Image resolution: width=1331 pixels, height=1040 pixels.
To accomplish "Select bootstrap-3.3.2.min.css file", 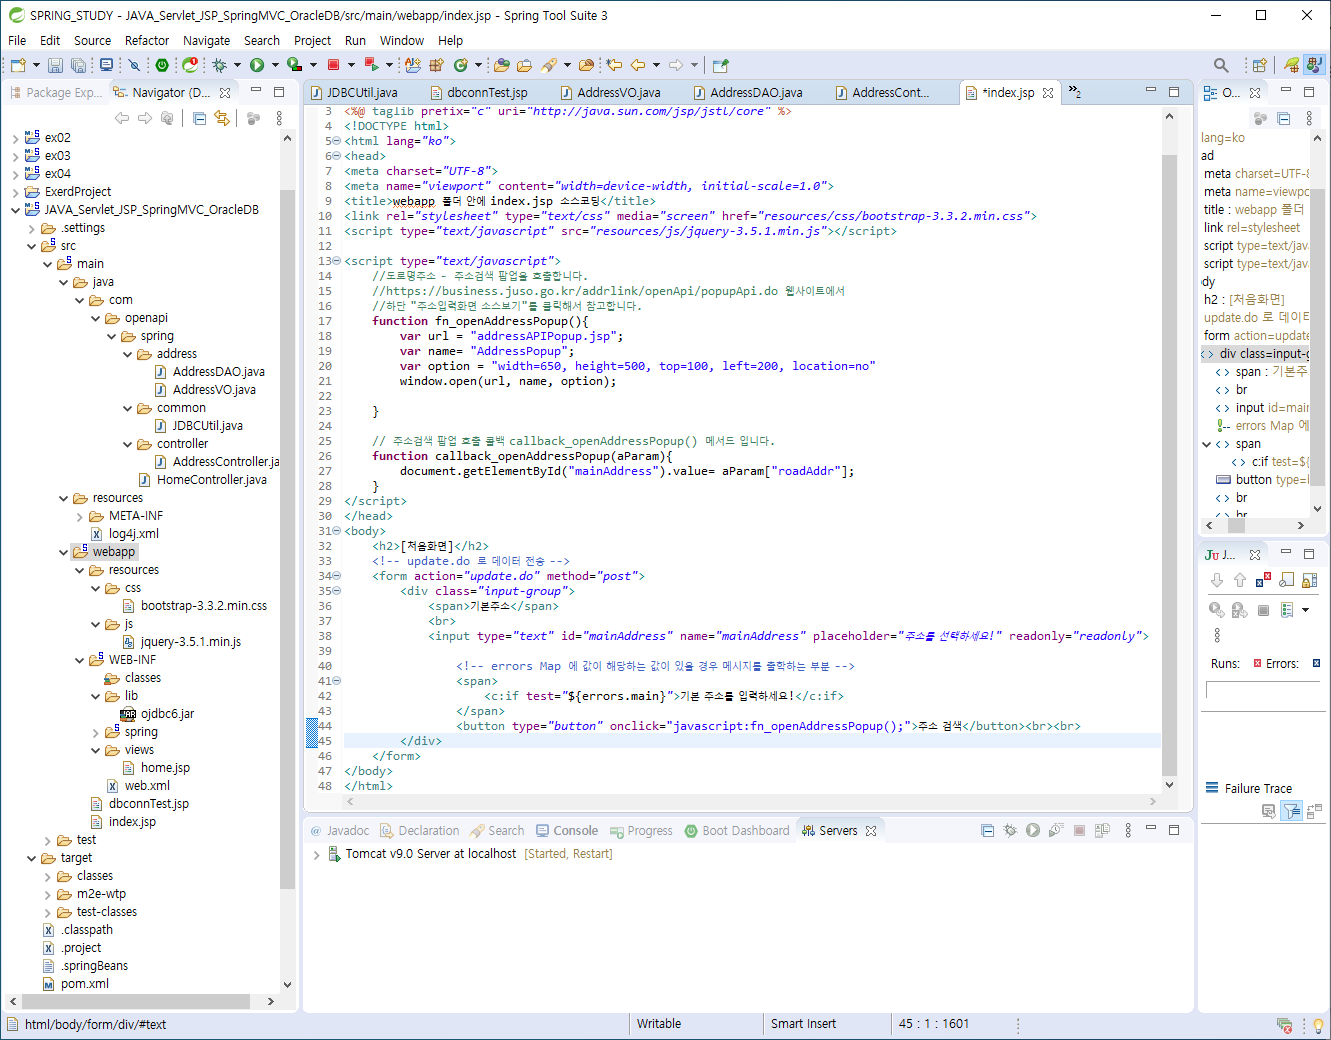I will tap(194, 606).
